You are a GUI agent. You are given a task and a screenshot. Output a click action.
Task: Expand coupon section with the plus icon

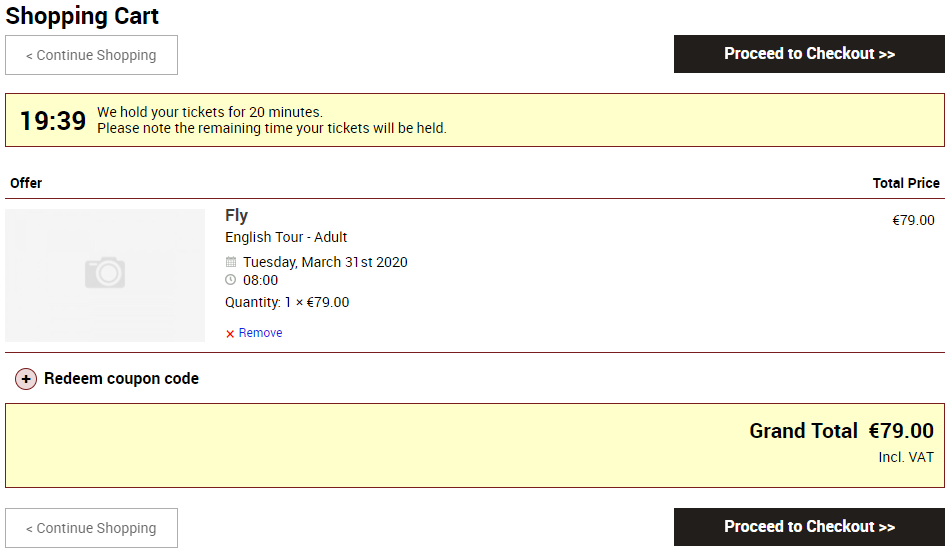tap(26, 379)
